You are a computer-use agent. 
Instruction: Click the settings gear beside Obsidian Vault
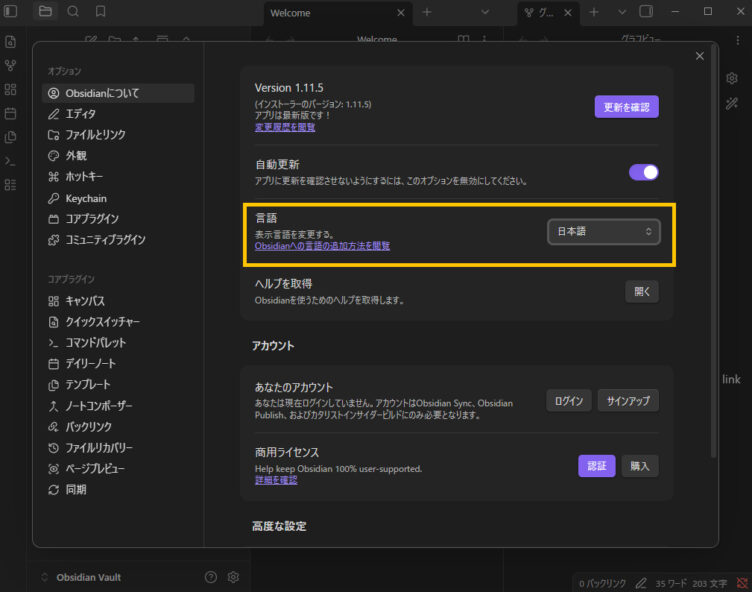coord(233,577)
